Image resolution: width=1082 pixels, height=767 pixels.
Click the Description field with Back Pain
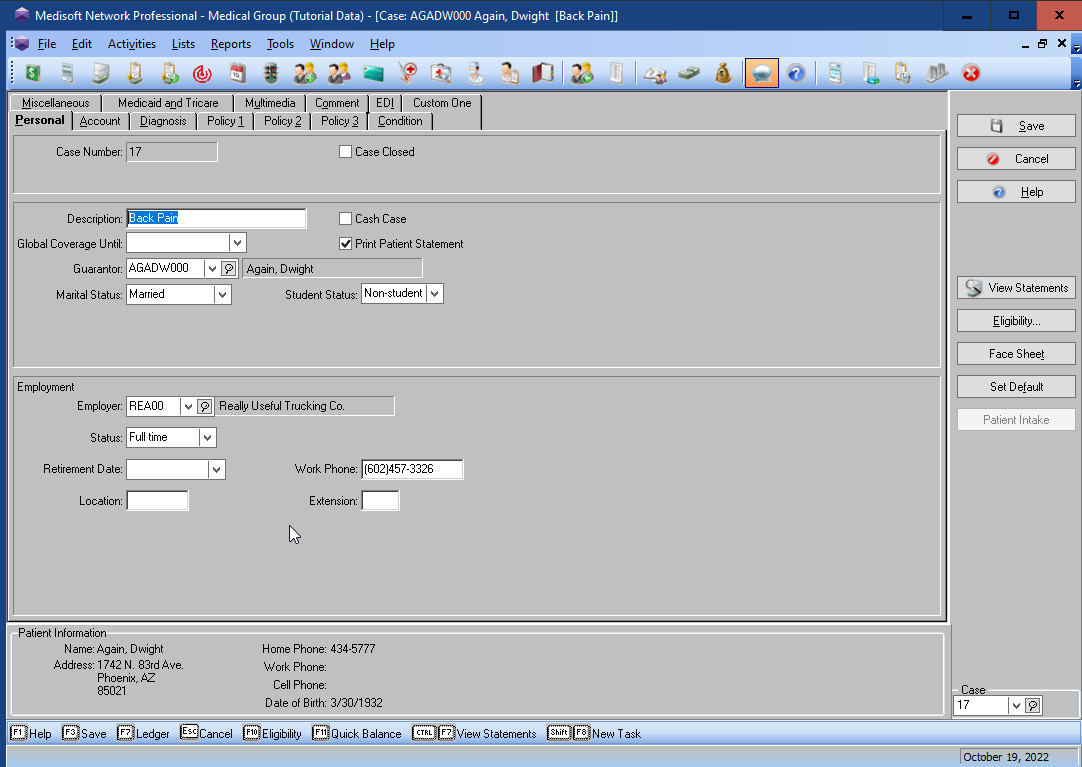(x=216, y=218)
